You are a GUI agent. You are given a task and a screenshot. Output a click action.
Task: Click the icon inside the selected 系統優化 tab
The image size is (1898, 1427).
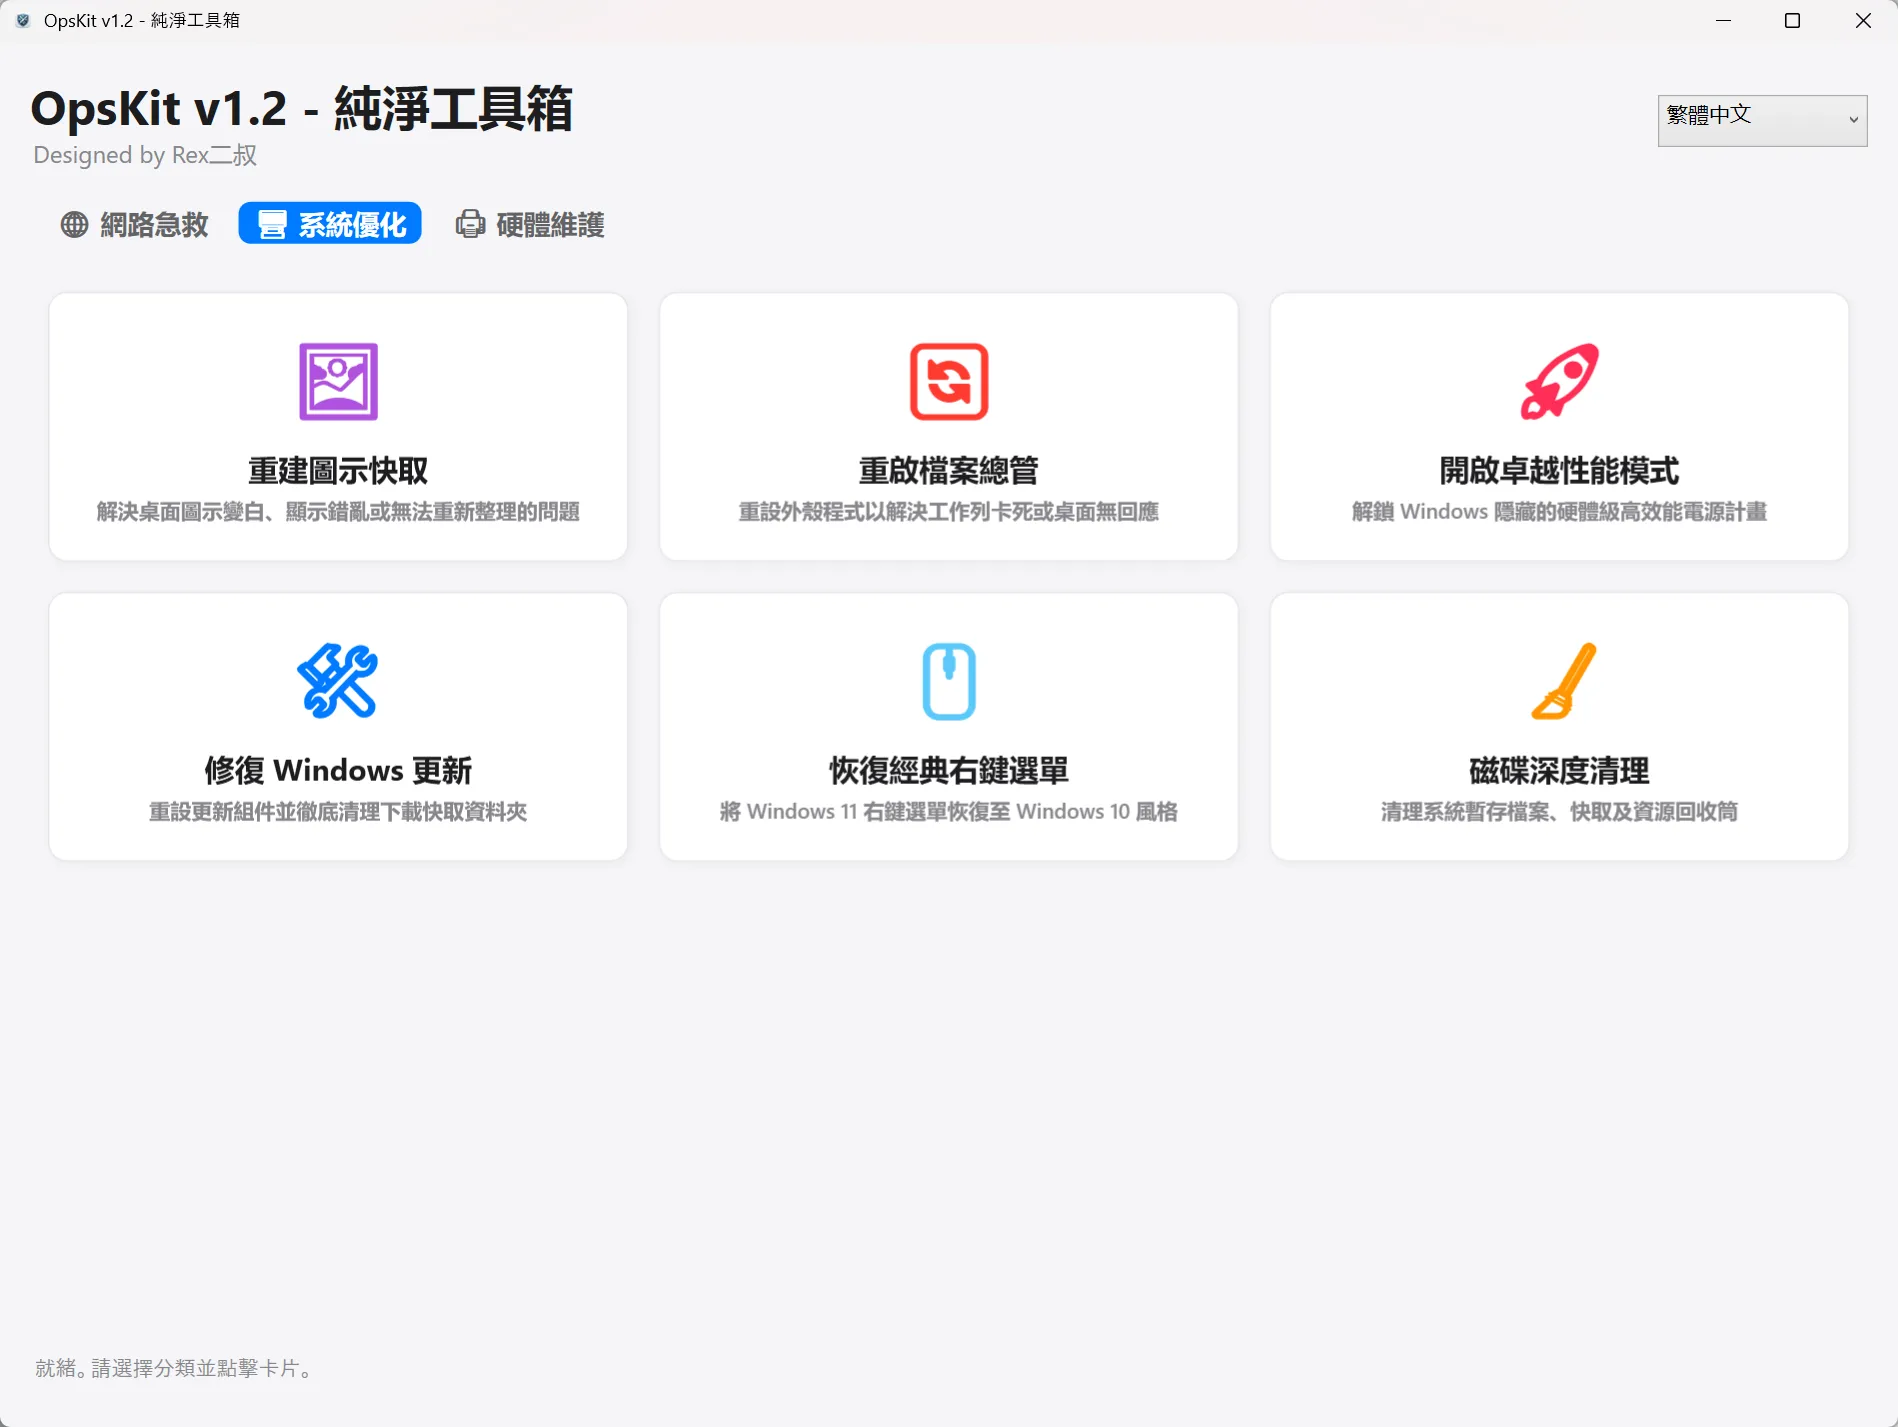(x=272, y=224)
